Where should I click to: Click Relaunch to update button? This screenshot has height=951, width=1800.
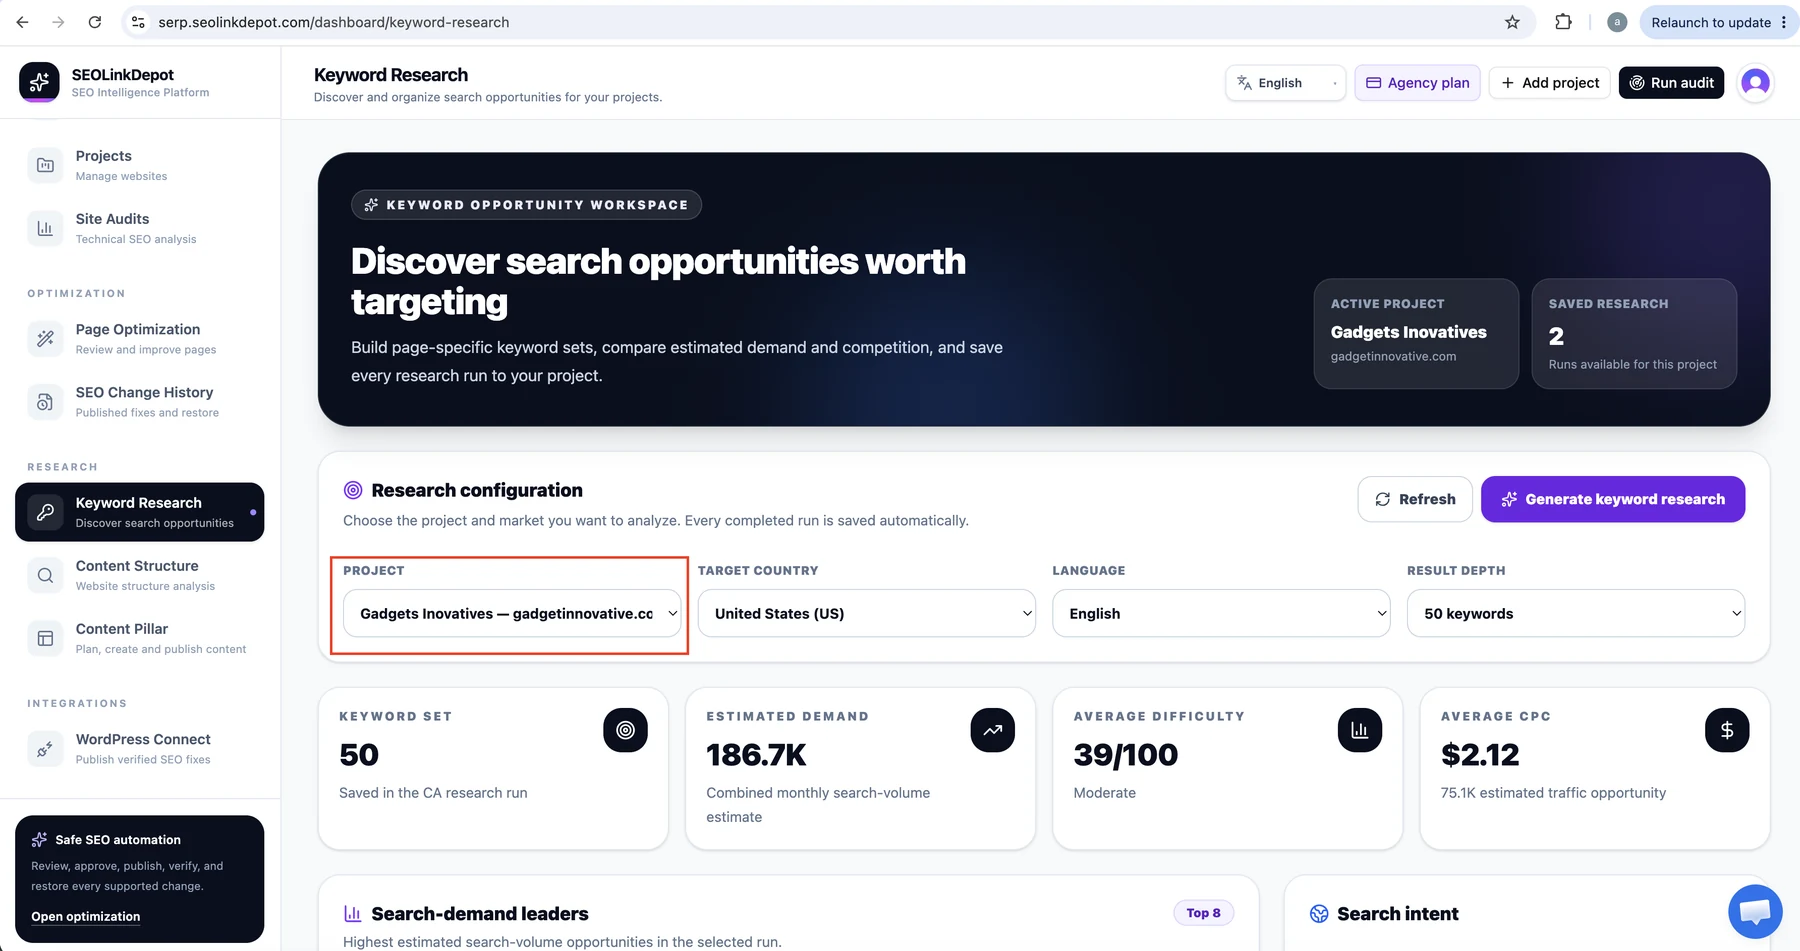[1719, 22]
